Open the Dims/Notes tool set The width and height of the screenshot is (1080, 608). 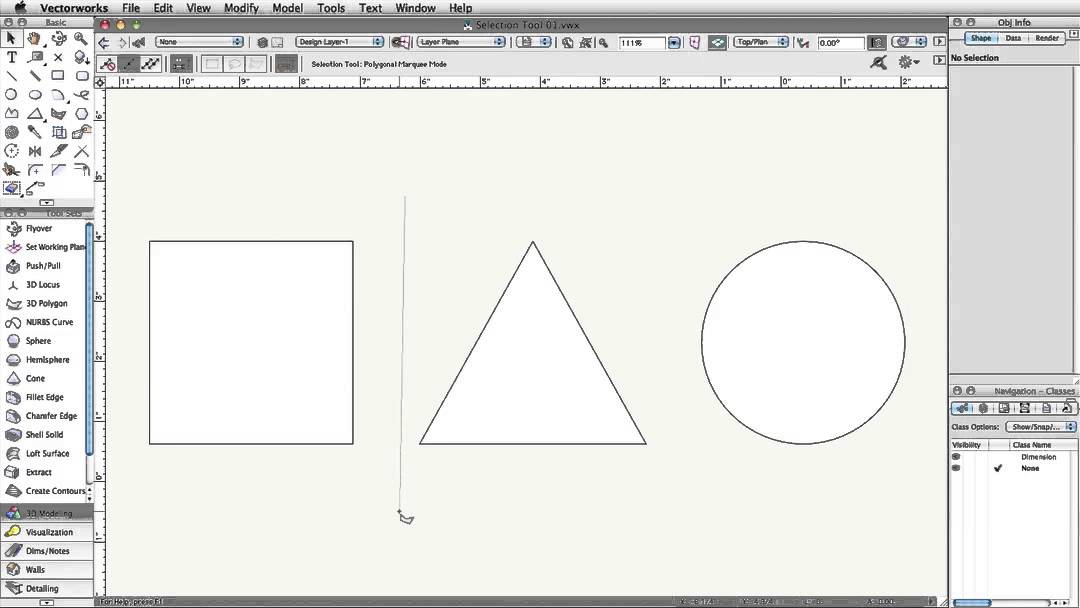tap(47, 551)
